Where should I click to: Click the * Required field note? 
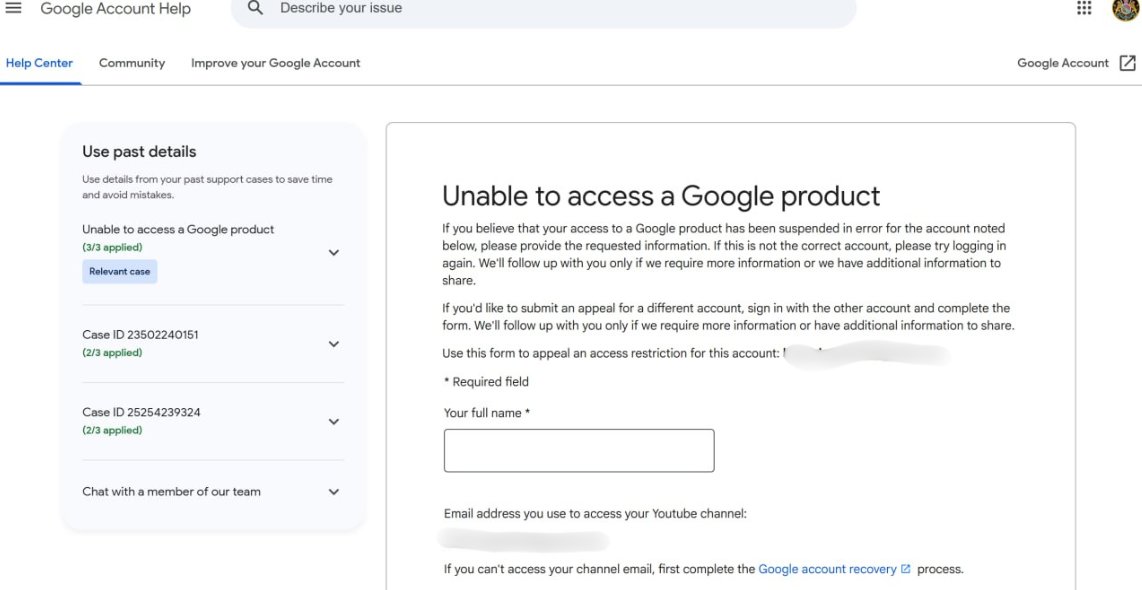[x=487, y=382]
